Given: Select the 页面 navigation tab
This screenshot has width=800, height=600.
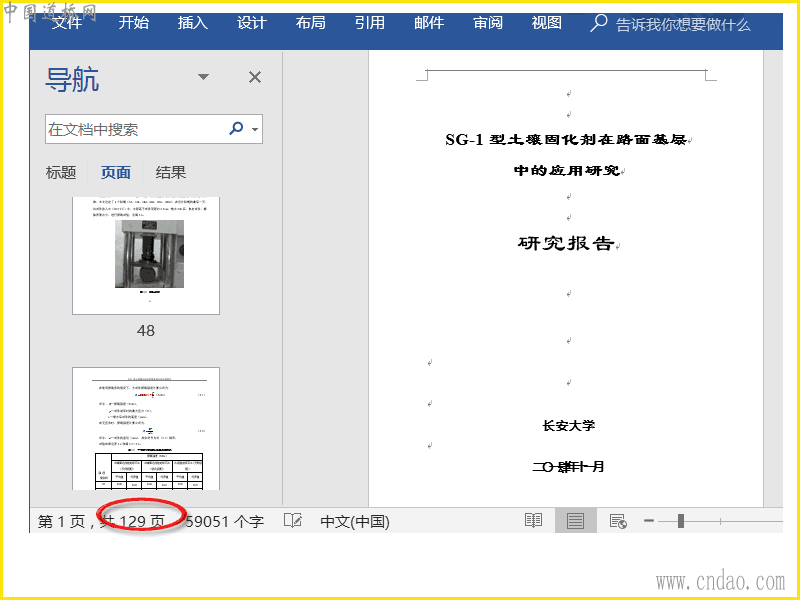Looking at the screenshot, I should coord(116,172).
